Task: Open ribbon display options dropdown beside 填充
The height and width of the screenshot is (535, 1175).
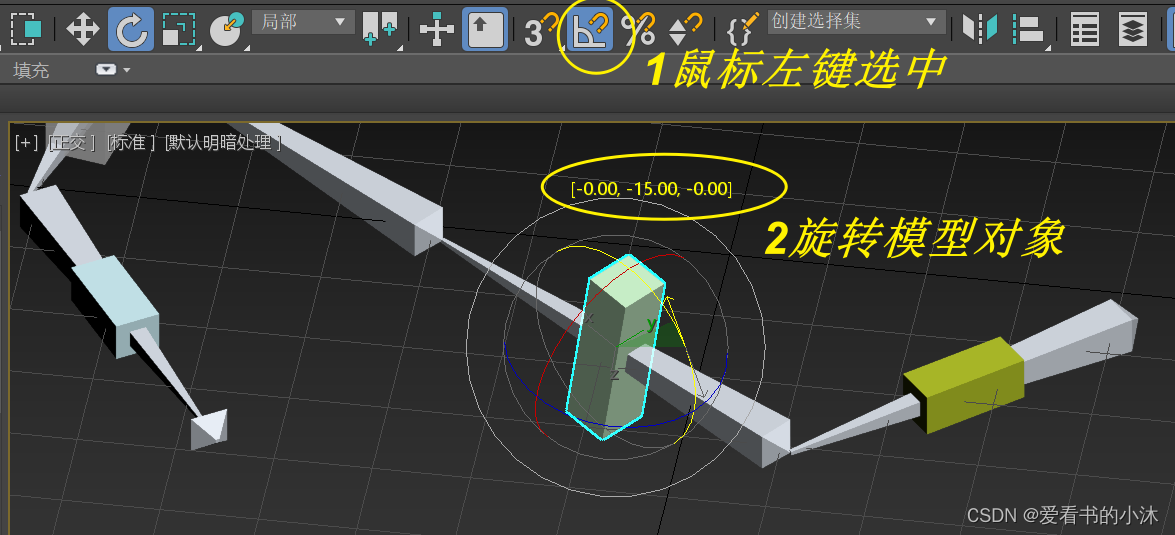Action: click(x=112, y=70)
